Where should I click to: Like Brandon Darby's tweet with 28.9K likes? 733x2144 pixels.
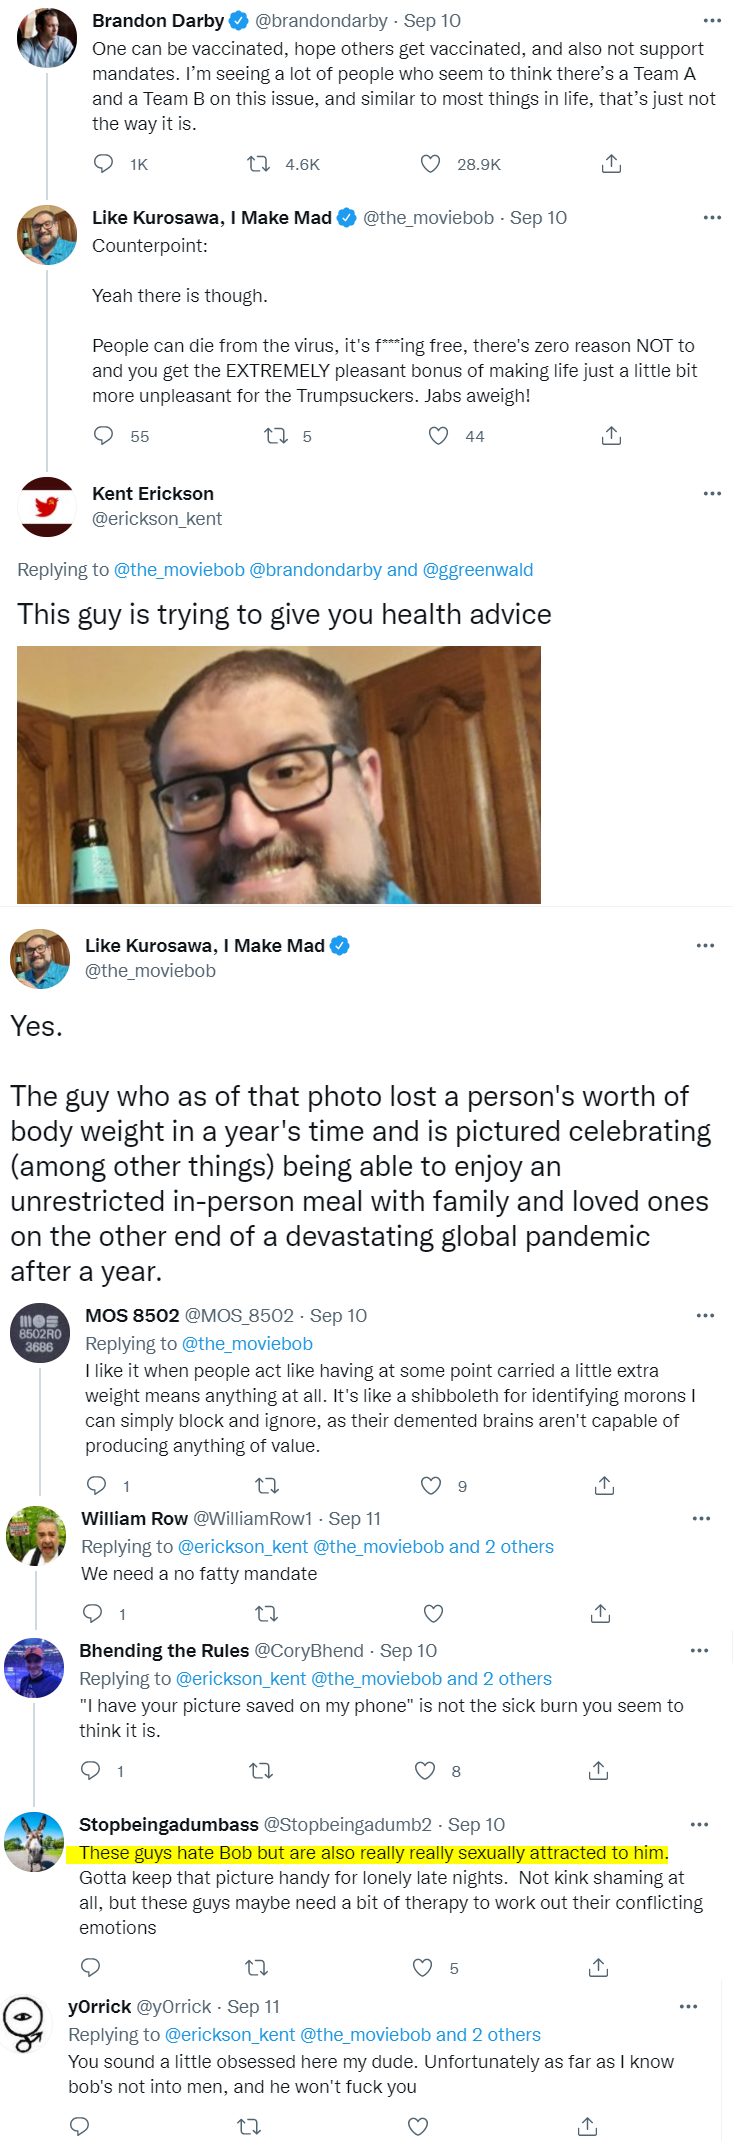pyautogui.click(x=431, y=164)
